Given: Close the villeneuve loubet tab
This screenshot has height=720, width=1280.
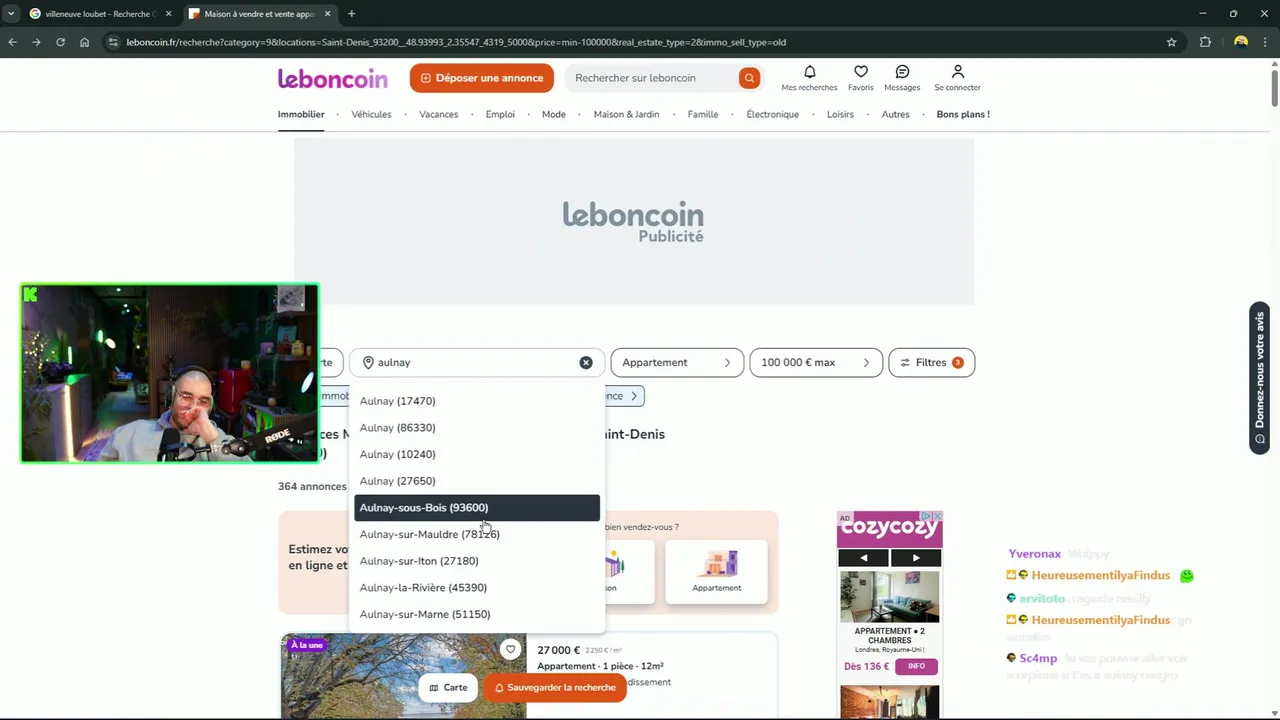Looking at the screenshot, I should 168,14.
